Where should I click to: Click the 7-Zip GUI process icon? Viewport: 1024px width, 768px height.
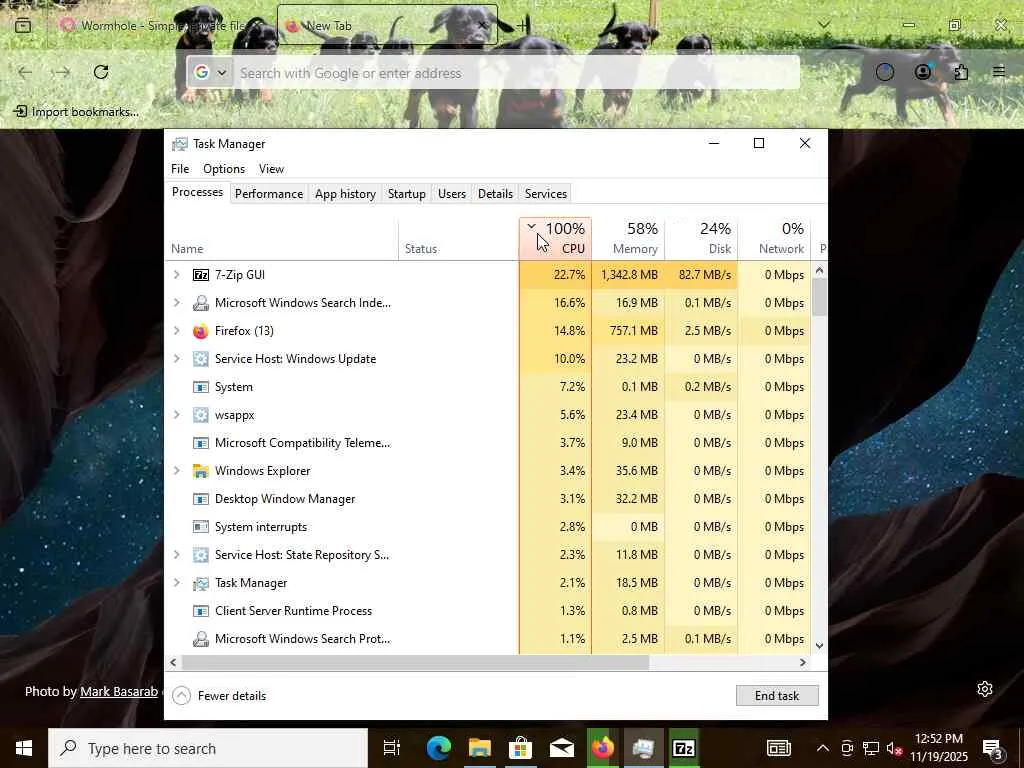(x=200, y=275)
